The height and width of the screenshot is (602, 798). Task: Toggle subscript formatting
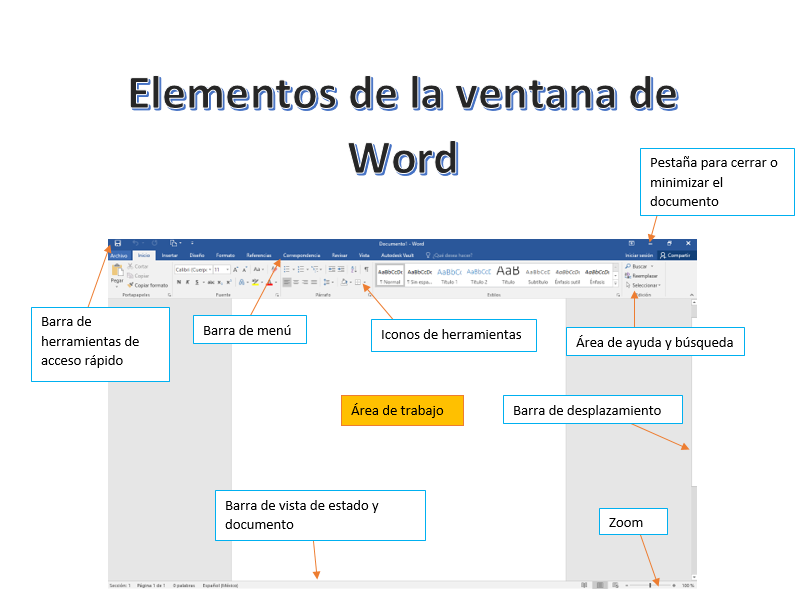click(220, 282)
